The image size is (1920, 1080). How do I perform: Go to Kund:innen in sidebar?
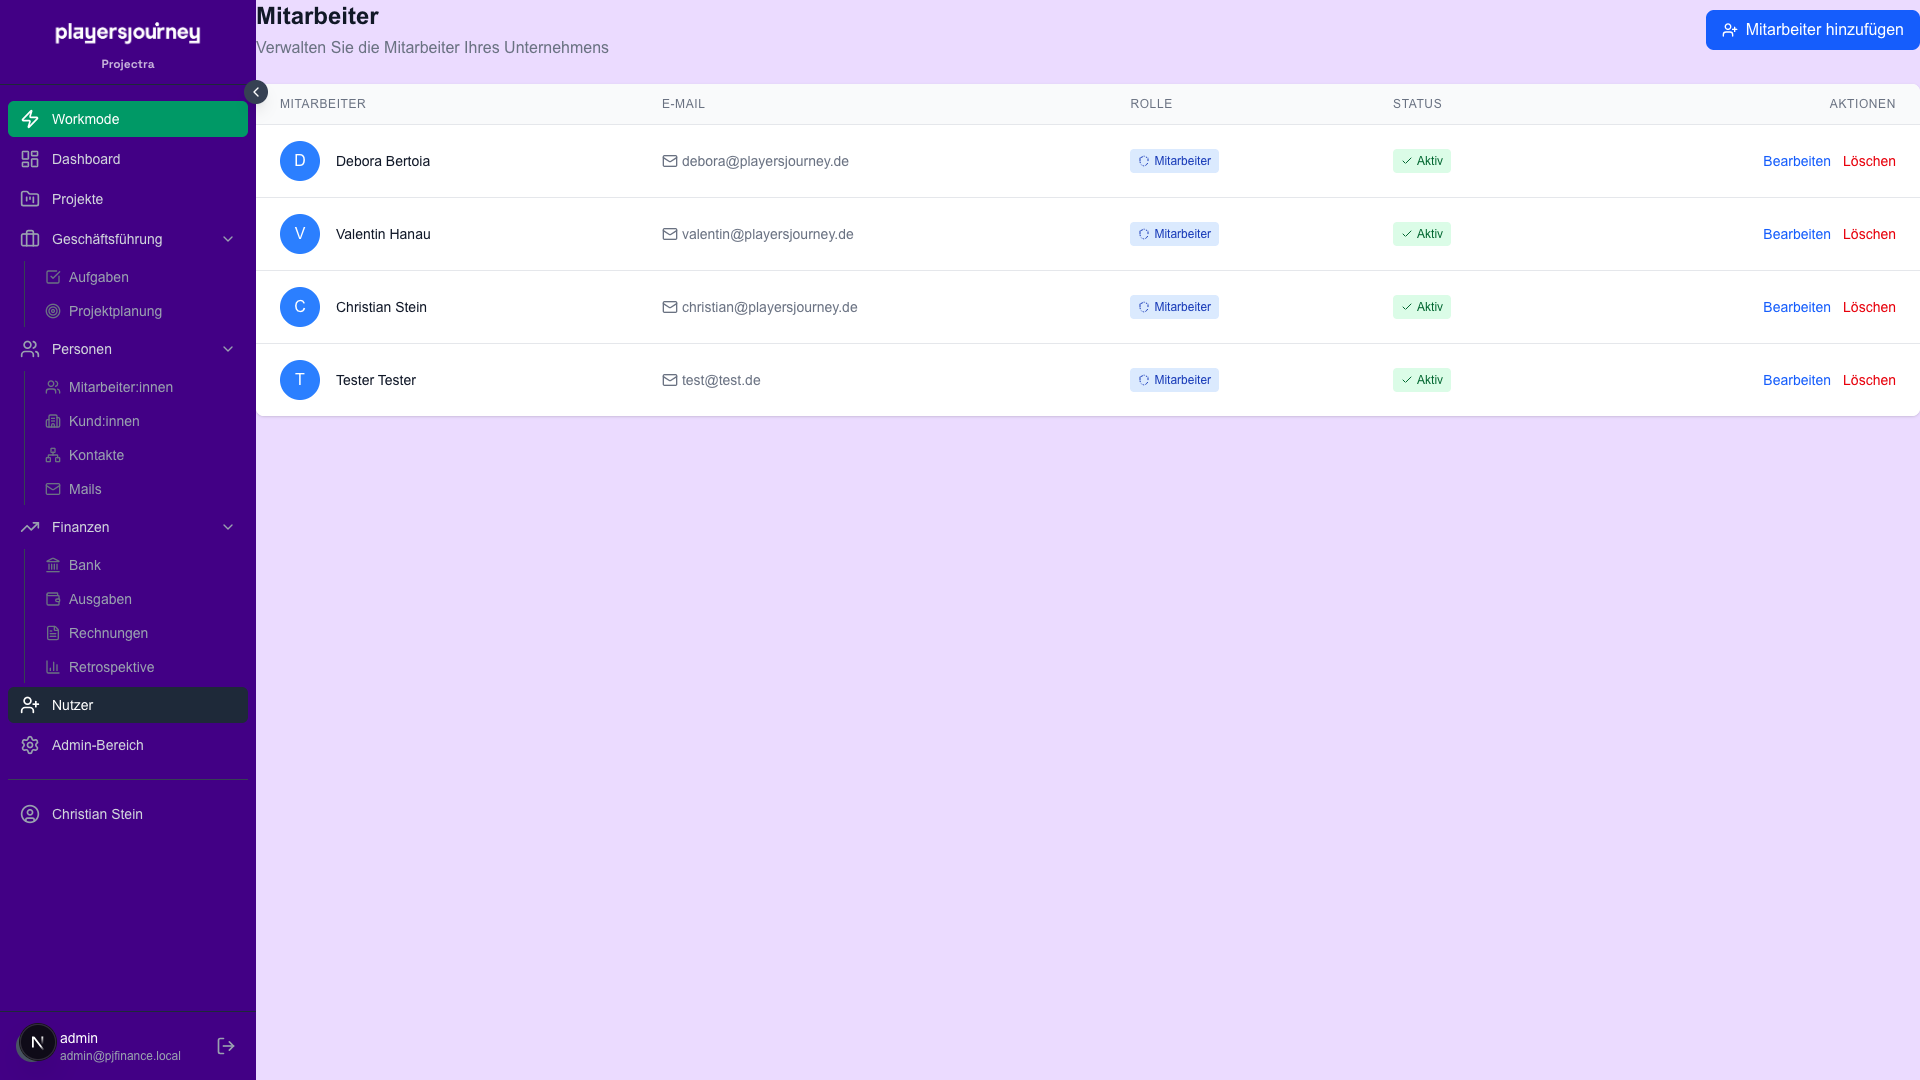tap(104, 421)
